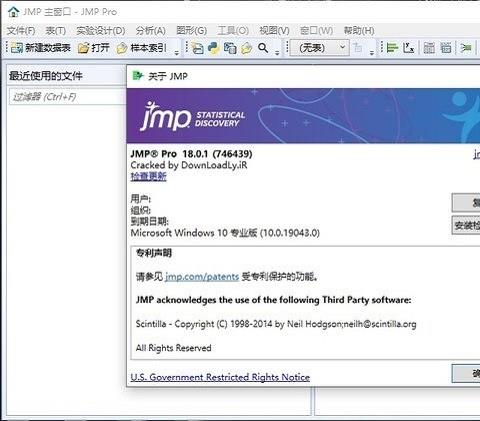The width and height of the screenshot is (480, 421).
Task: Click the Fit Y by X icon
Action: click(x=408, y=48)
